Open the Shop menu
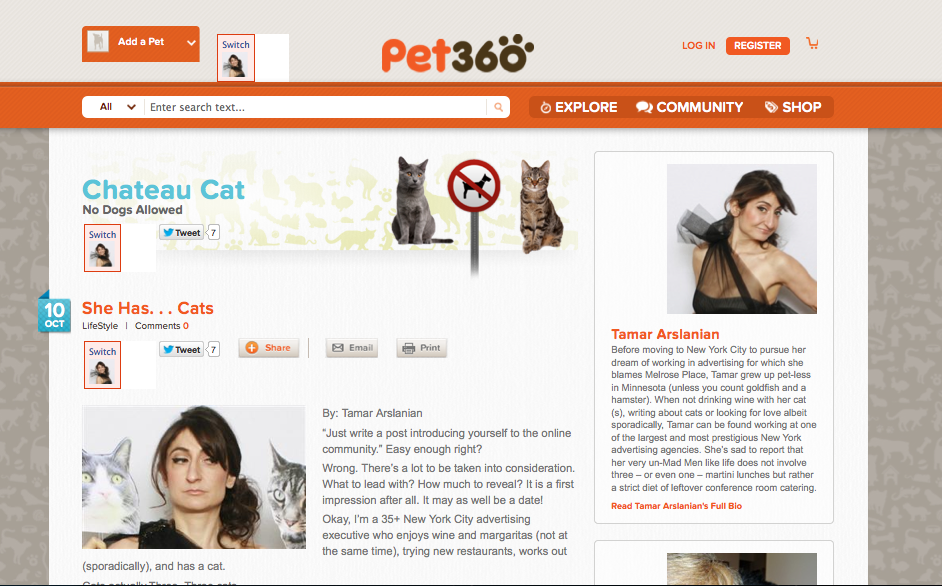Screen dimensions: 942x586 [x=793, y=107]
